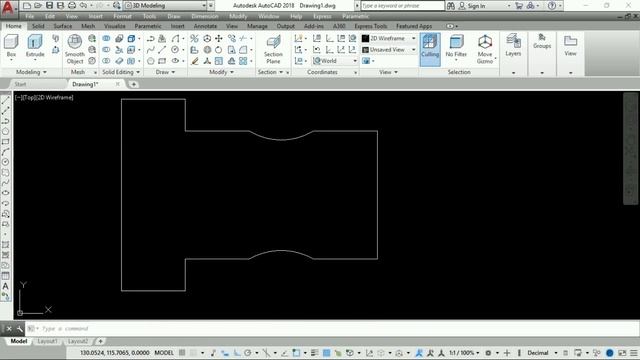Activate the Move Gizmo tool
The image size is (640, 360).
coord(485,49)
